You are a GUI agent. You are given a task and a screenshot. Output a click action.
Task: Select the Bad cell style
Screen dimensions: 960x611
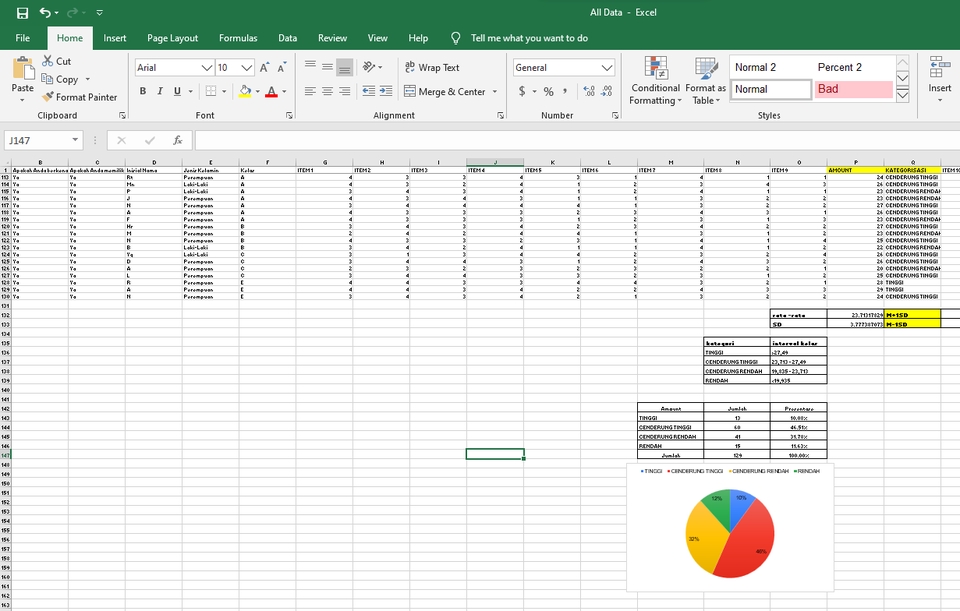(x=855, y=89)
